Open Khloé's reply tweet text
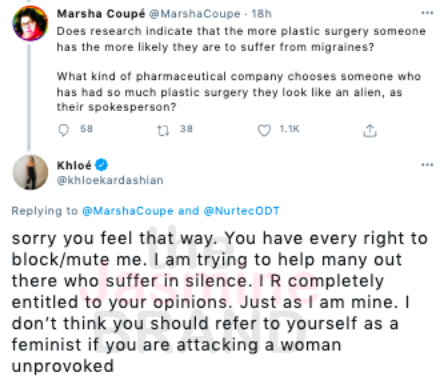The width and height of the screenshot is (445, 383). [219, 302]
